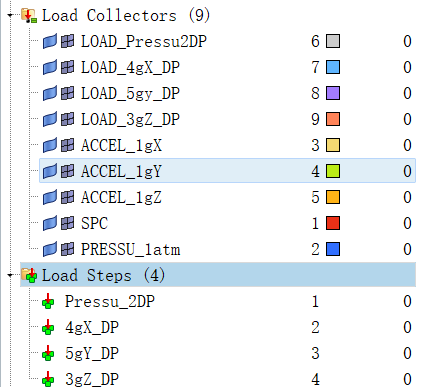This screenshot has height=387, width=423.
Task: Select the ACCEL_1gY collector name
Action: pyautogui.click(x=121, y=172)
